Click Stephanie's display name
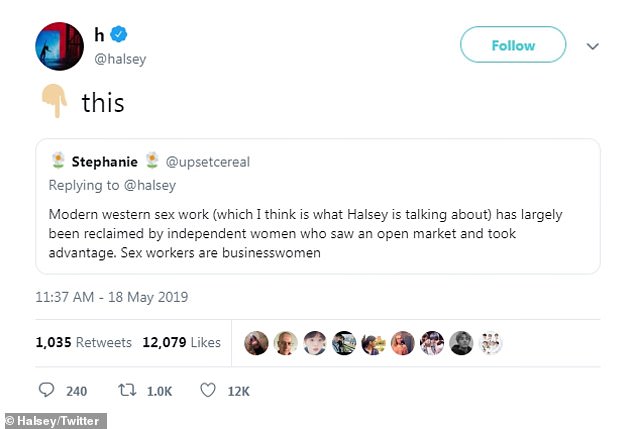The image size is (634, 429). click(x=104, y=162)
